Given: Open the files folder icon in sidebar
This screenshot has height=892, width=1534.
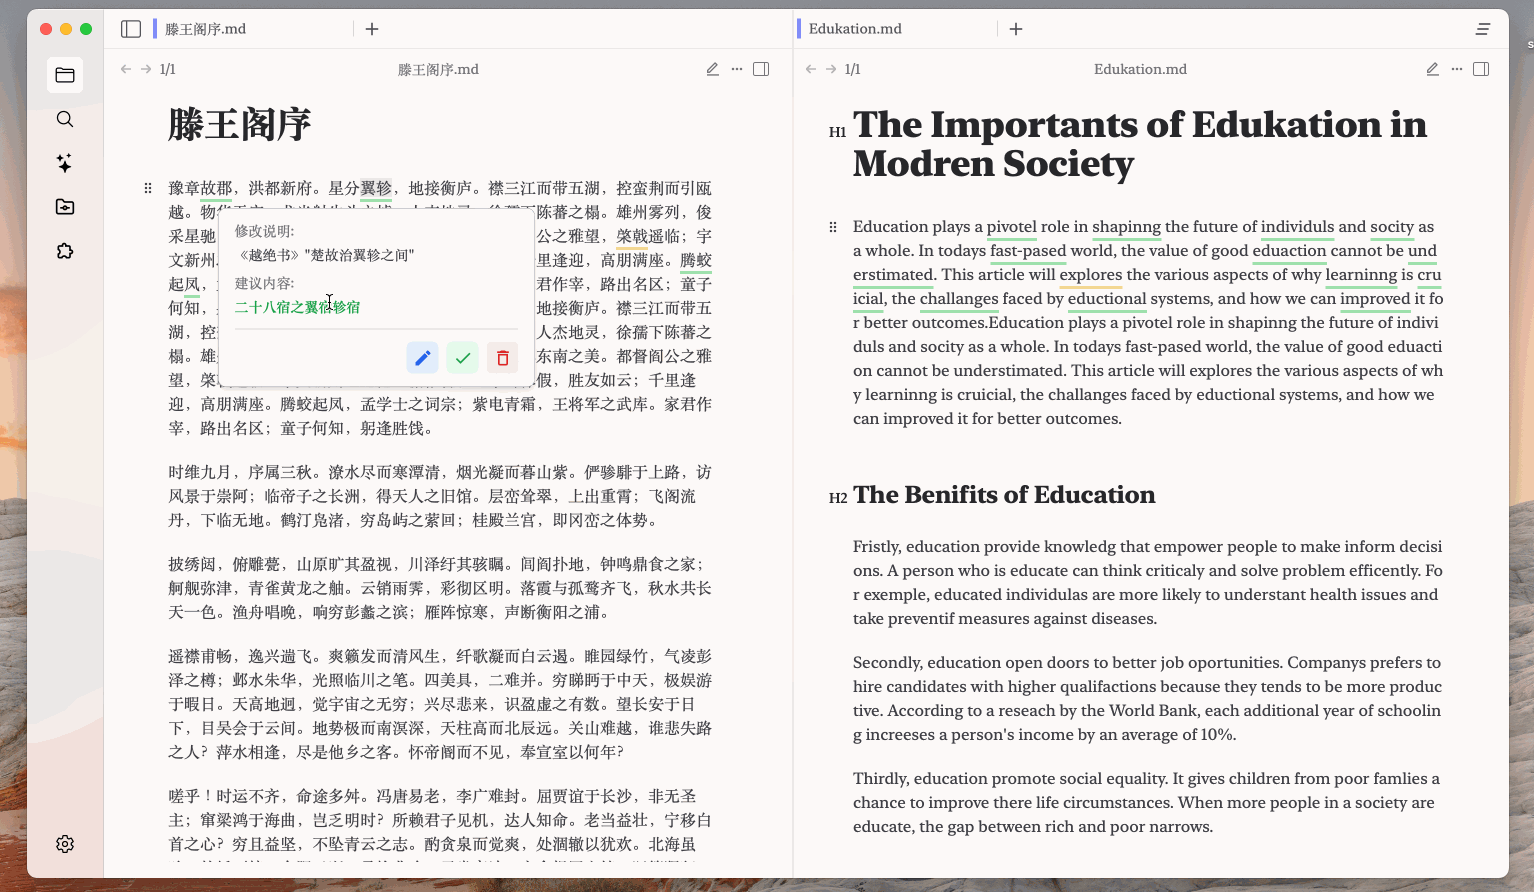Looking at the screenshot, I should [65, 75].
